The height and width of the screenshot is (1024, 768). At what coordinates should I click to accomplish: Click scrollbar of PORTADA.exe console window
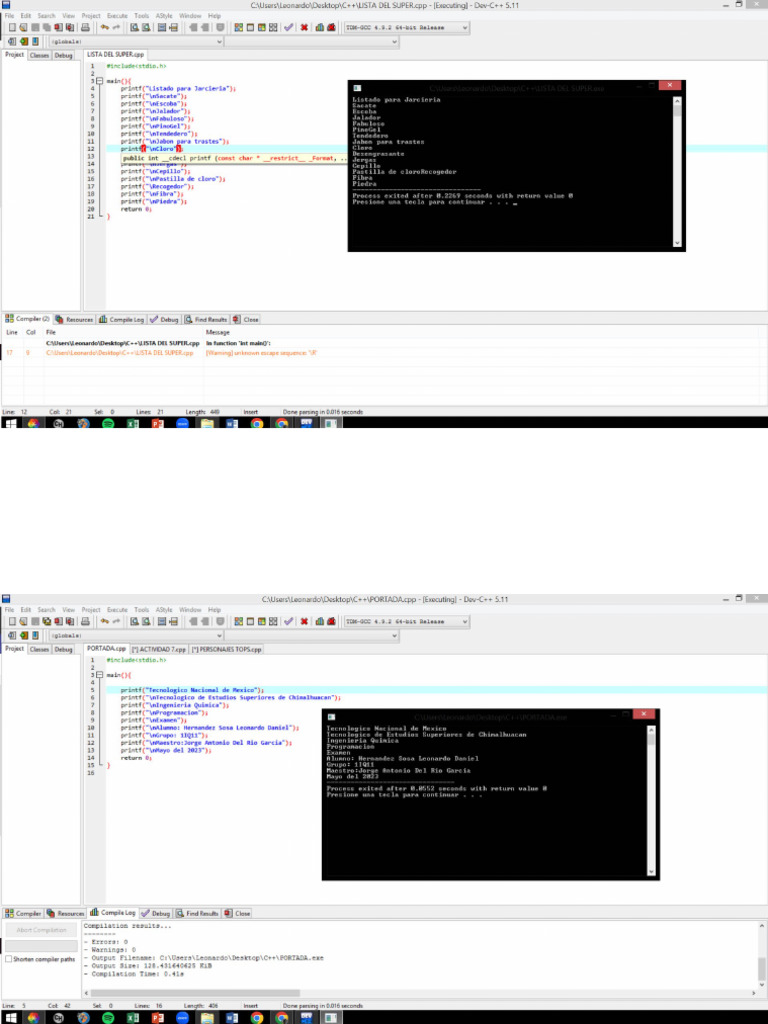650,801
